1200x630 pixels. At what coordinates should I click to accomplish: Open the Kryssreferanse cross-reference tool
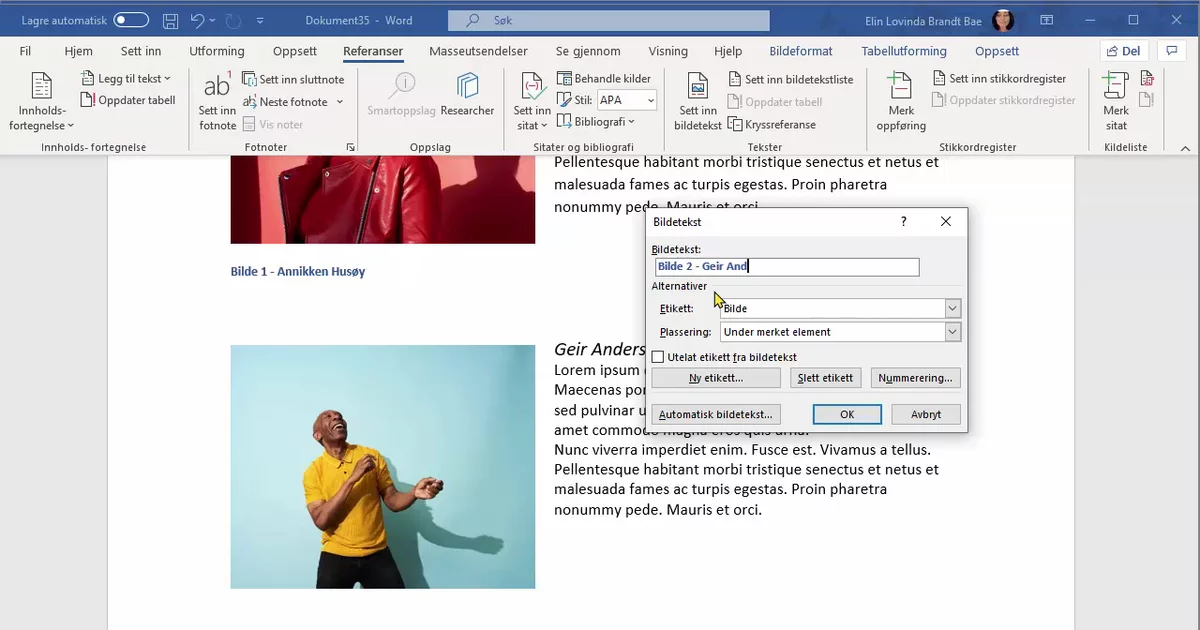[x=772, y=125]
